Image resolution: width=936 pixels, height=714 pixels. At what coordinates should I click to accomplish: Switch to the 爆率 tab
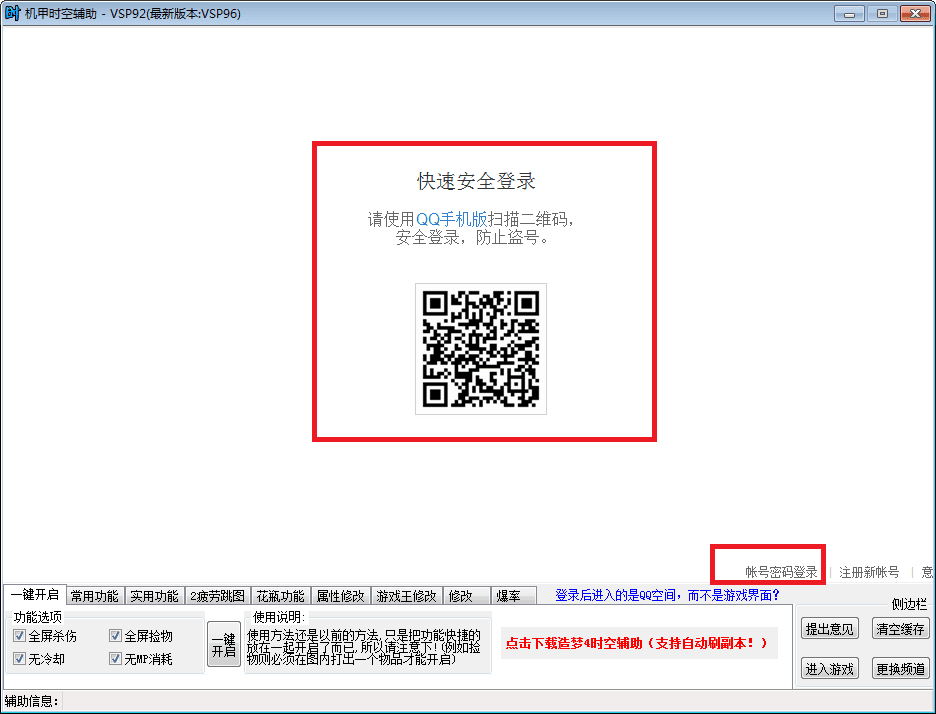[513, 596]
